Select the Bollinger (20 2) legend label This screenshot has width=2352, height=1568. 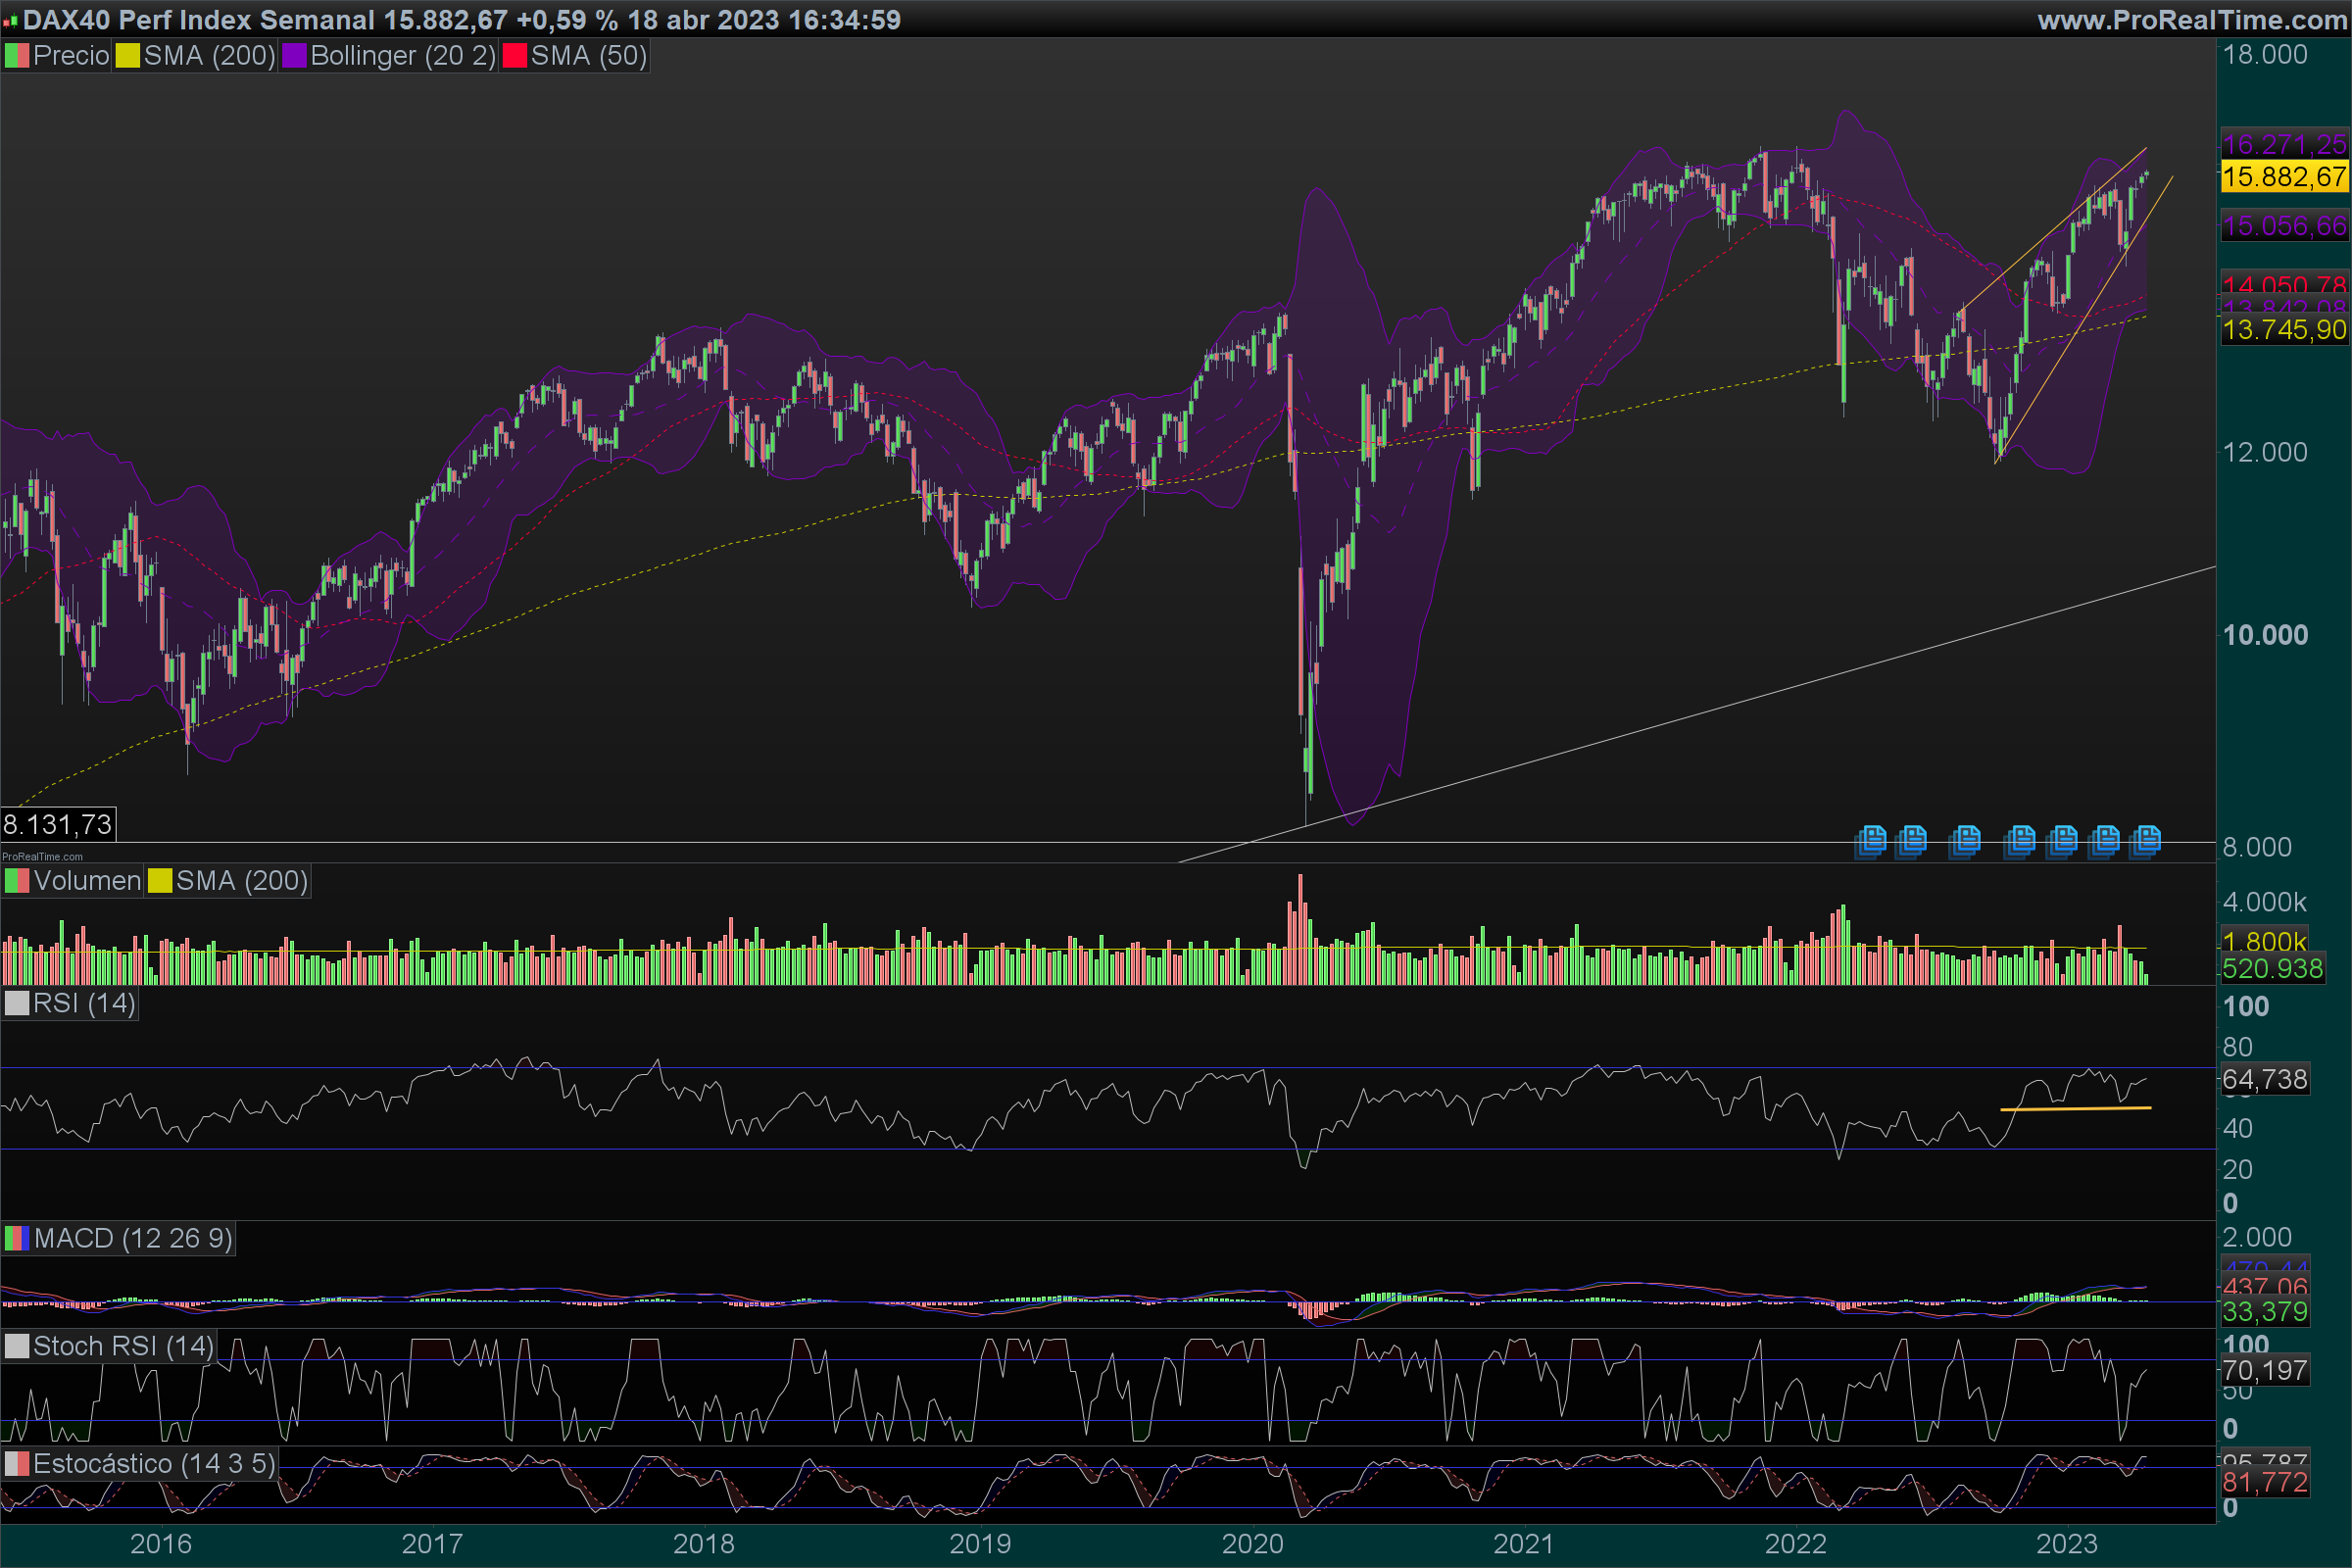(x=402, y=56)
